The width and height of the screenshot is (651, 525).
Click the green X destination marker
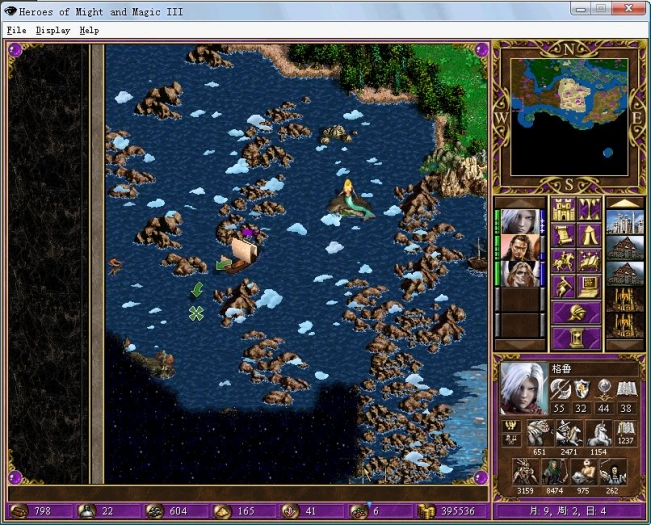(x=196, y=313)
